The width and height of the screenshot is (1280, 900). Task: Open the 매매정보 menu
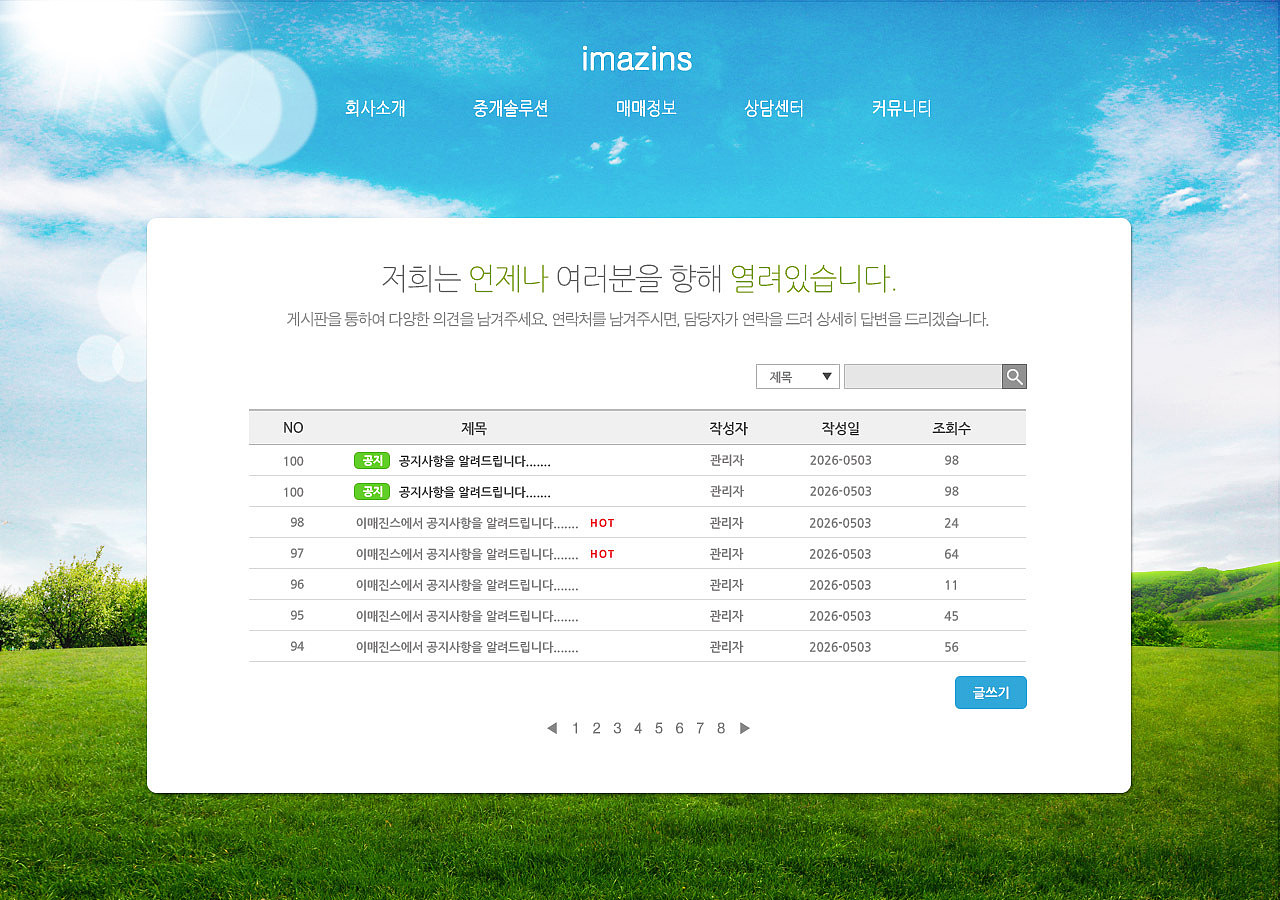(x=646, y=108)
